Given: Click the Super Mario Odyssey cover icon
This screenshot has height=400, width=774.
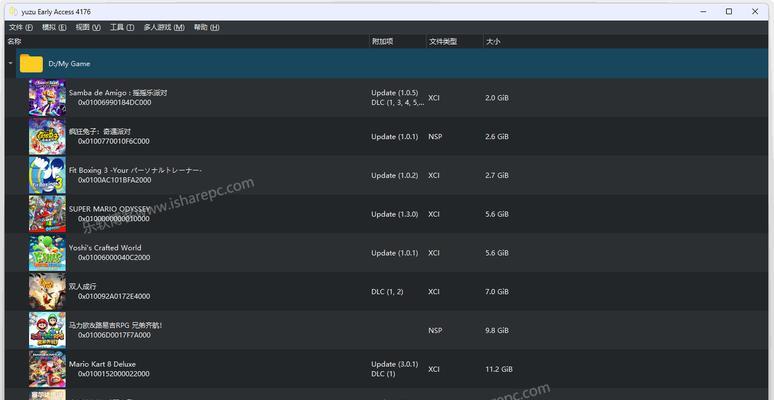Looking at the screenshot, I should click(x=47, y=214).
